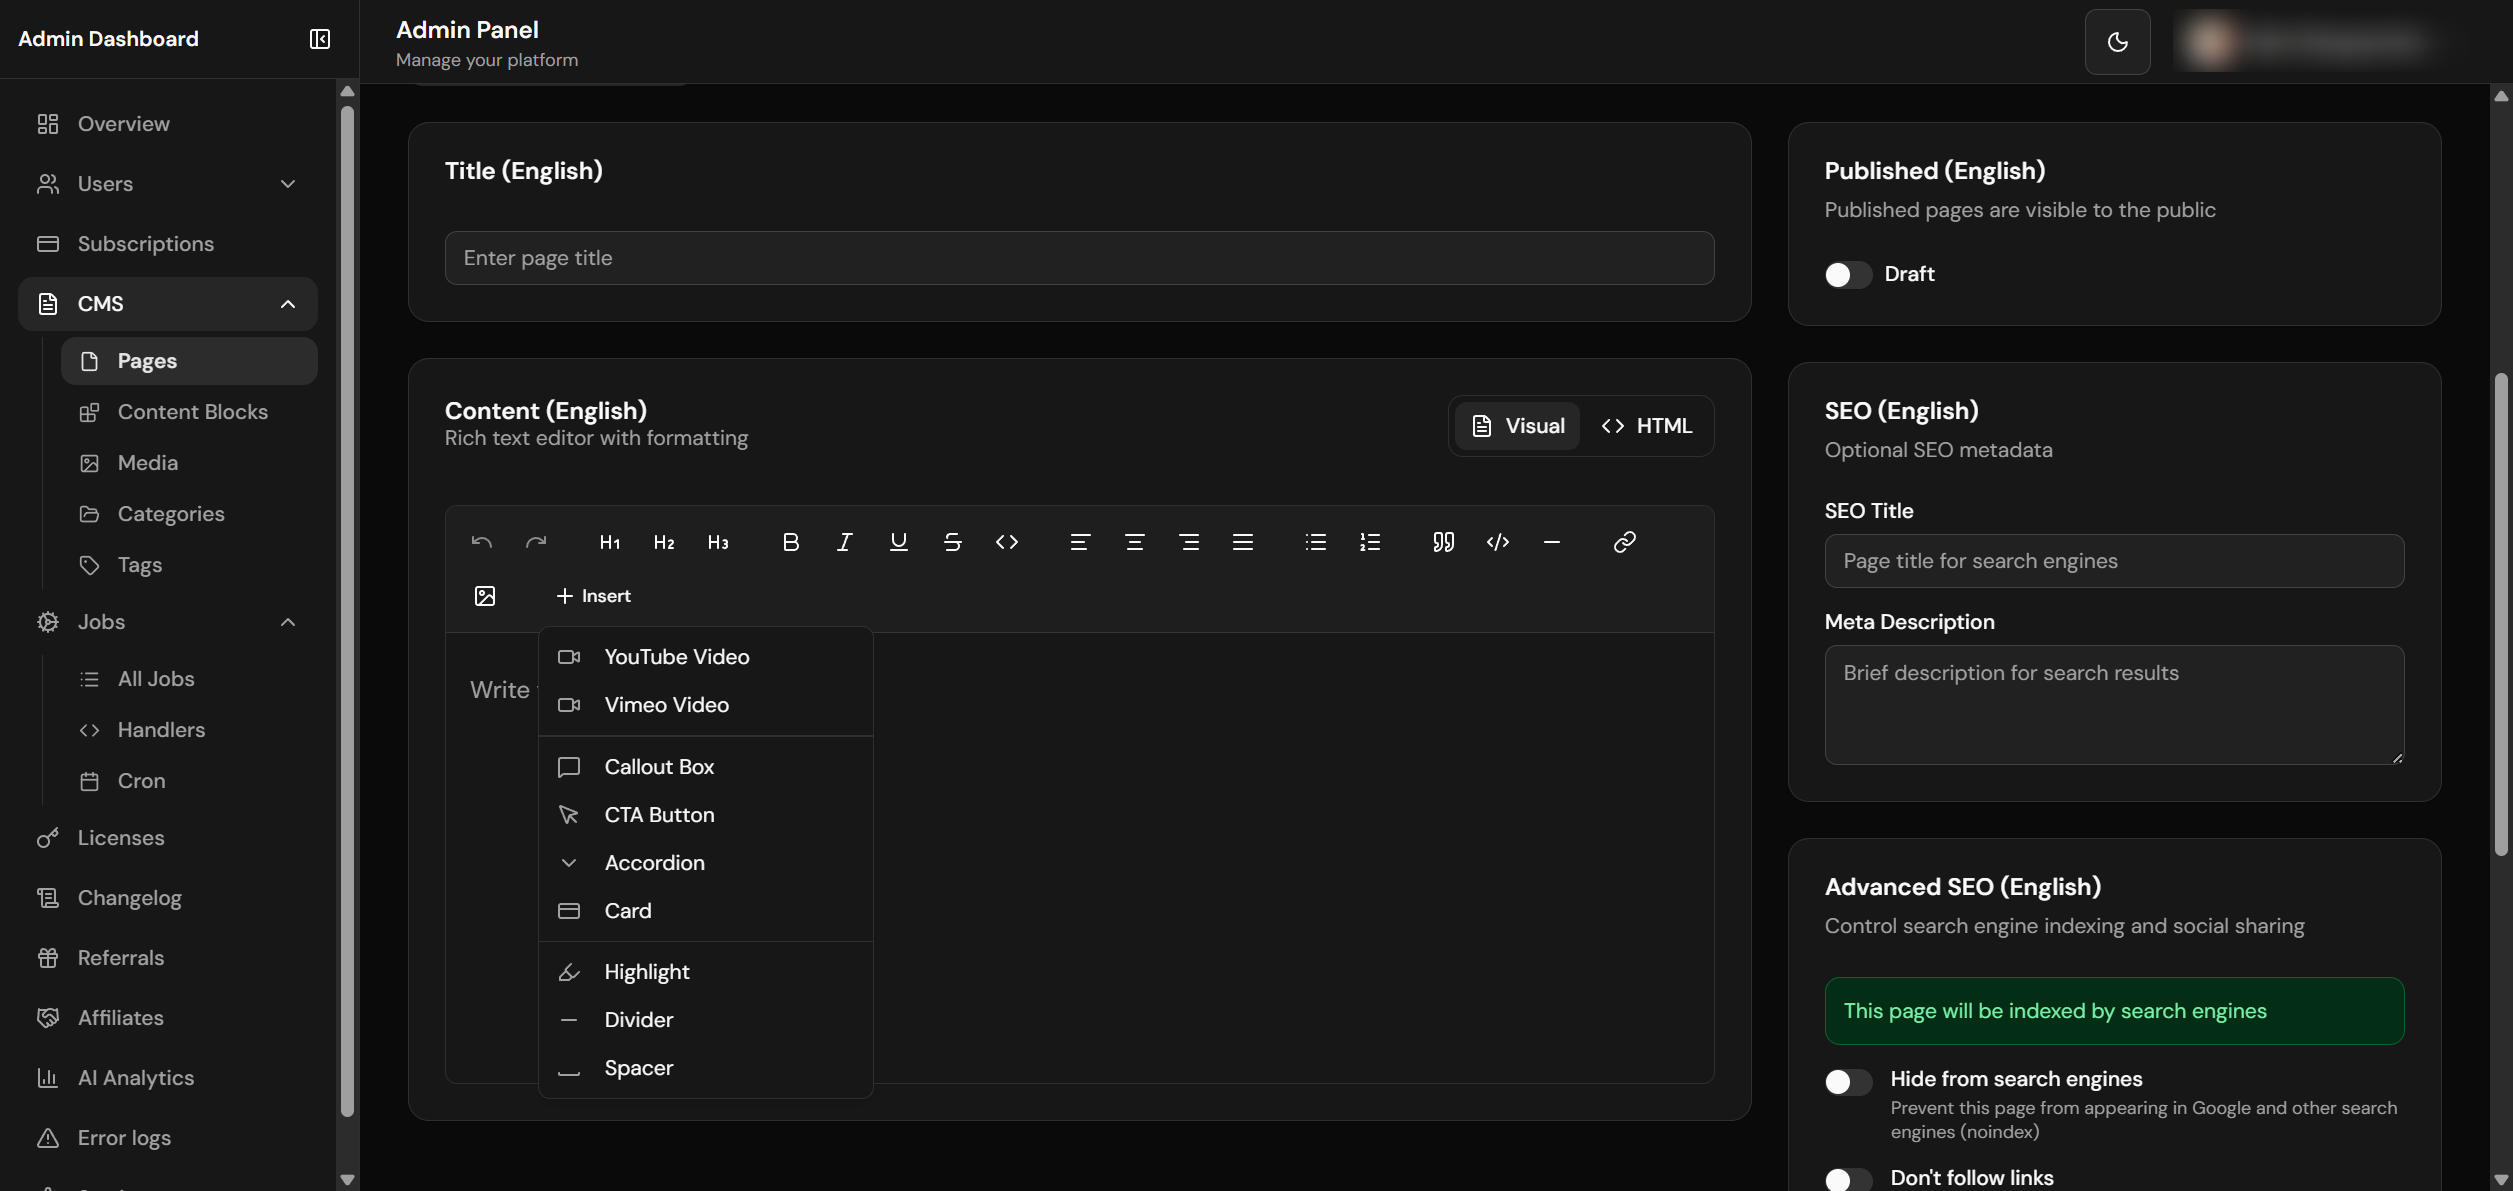Align text left
This screenshot has width=2513, height=1191.
(x=1080, y=542)
